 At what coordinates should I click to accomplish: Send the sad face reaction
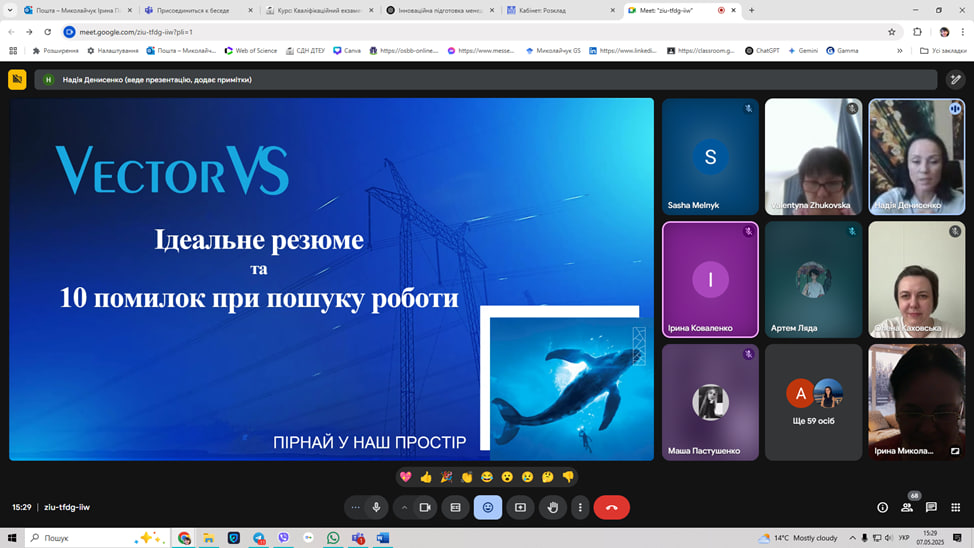click(x=527, y=477)
